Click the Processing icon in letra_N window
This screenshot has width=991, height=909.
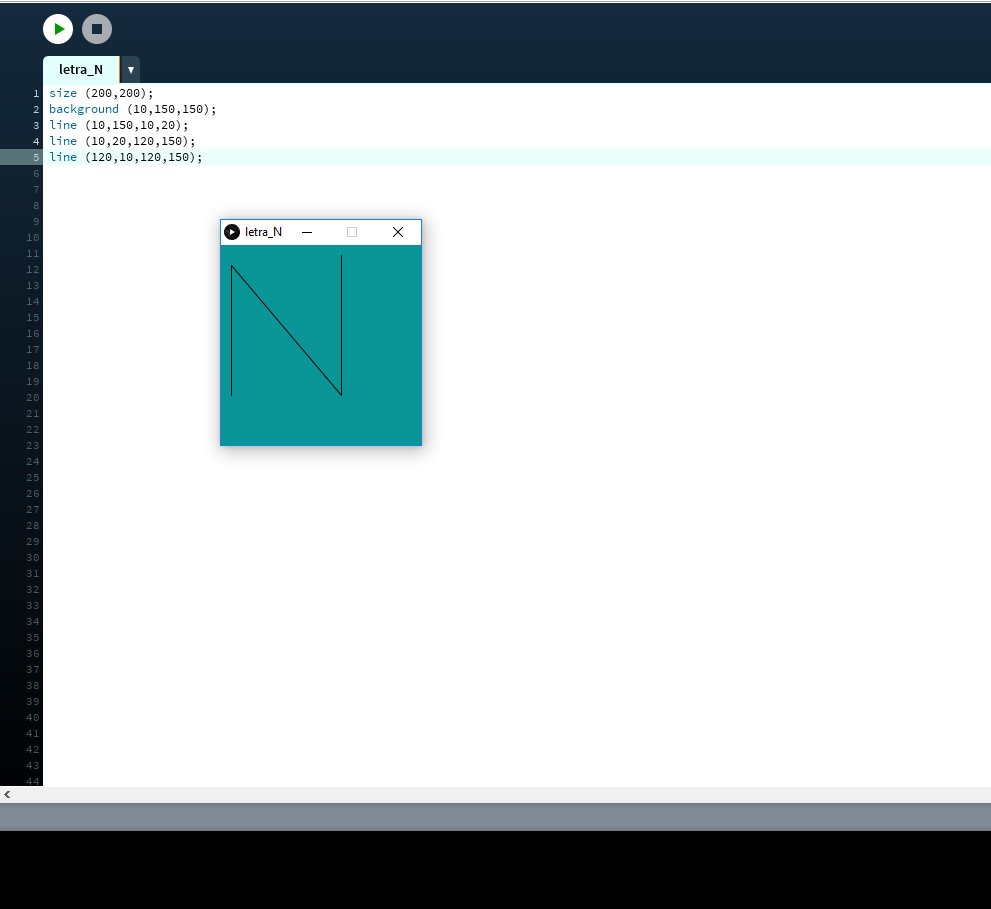coord(232,232)
